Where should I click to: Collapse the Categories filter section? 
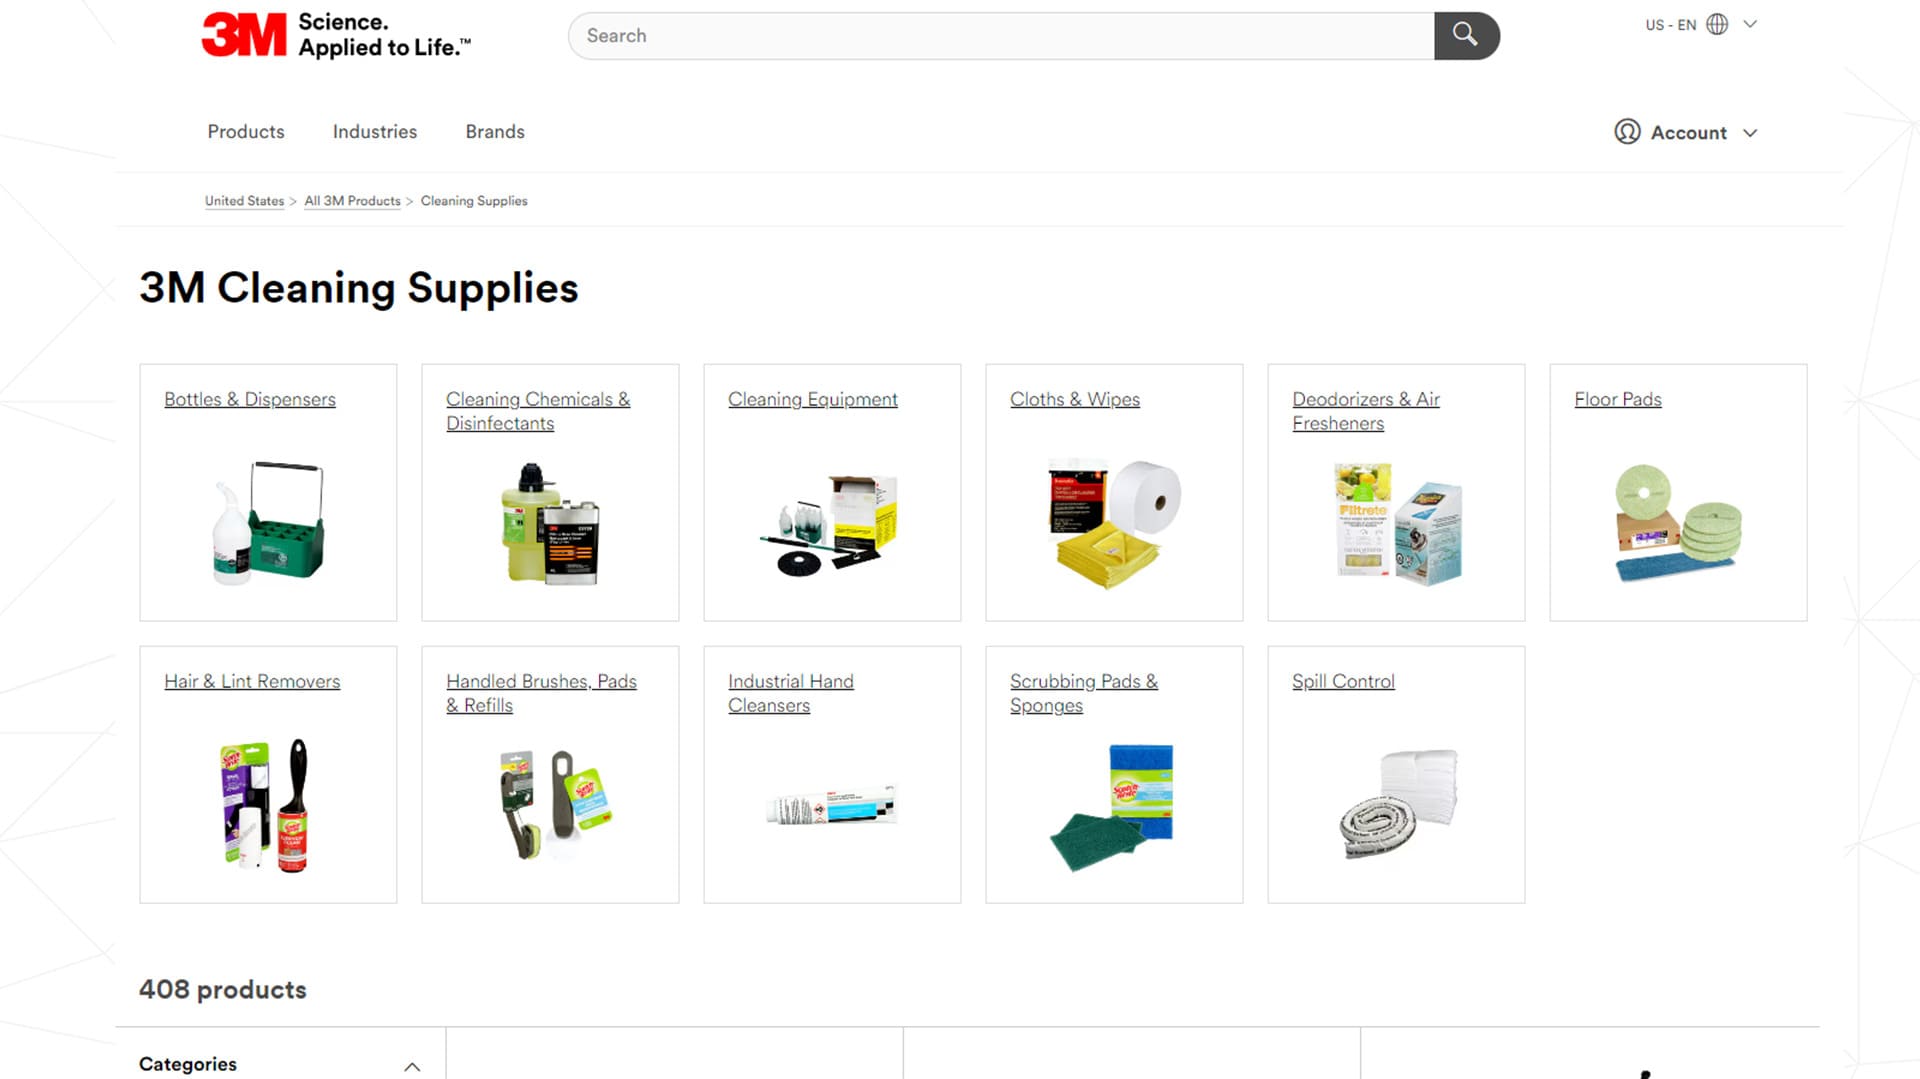tap(412, 1067)
